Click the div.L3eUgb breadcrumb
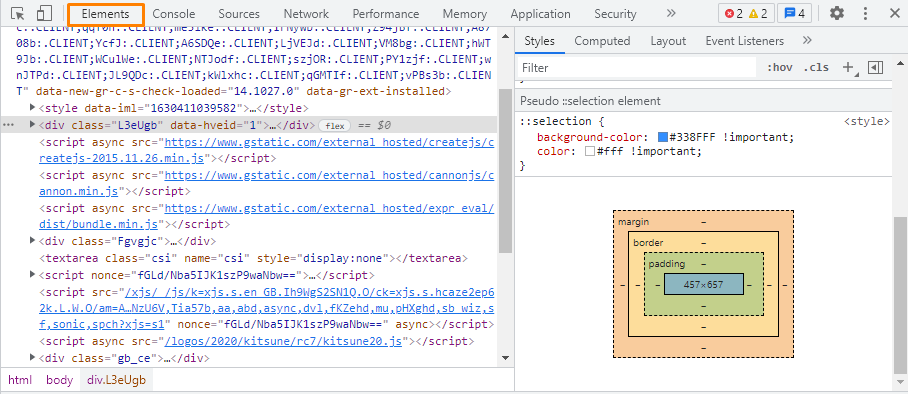The image size is (908, 394). pyautogui.click(x=116, y=380)
